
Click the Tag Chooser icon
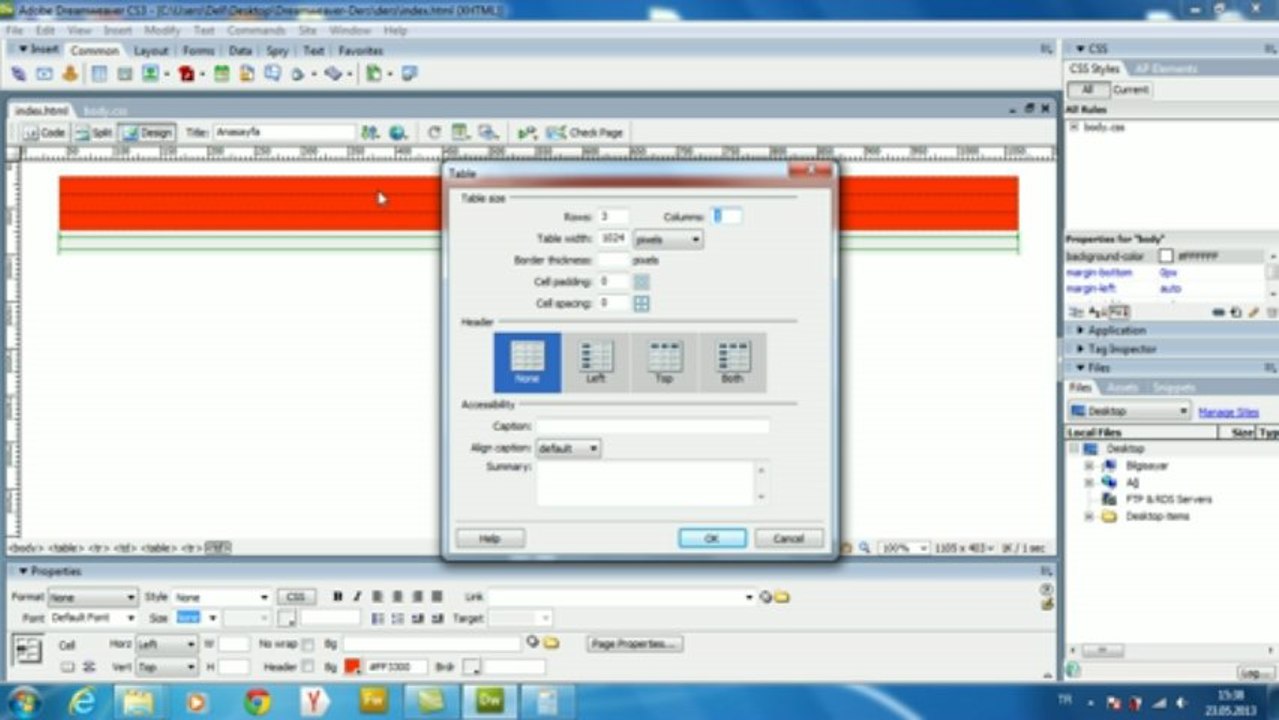click(x=408, y=74)
